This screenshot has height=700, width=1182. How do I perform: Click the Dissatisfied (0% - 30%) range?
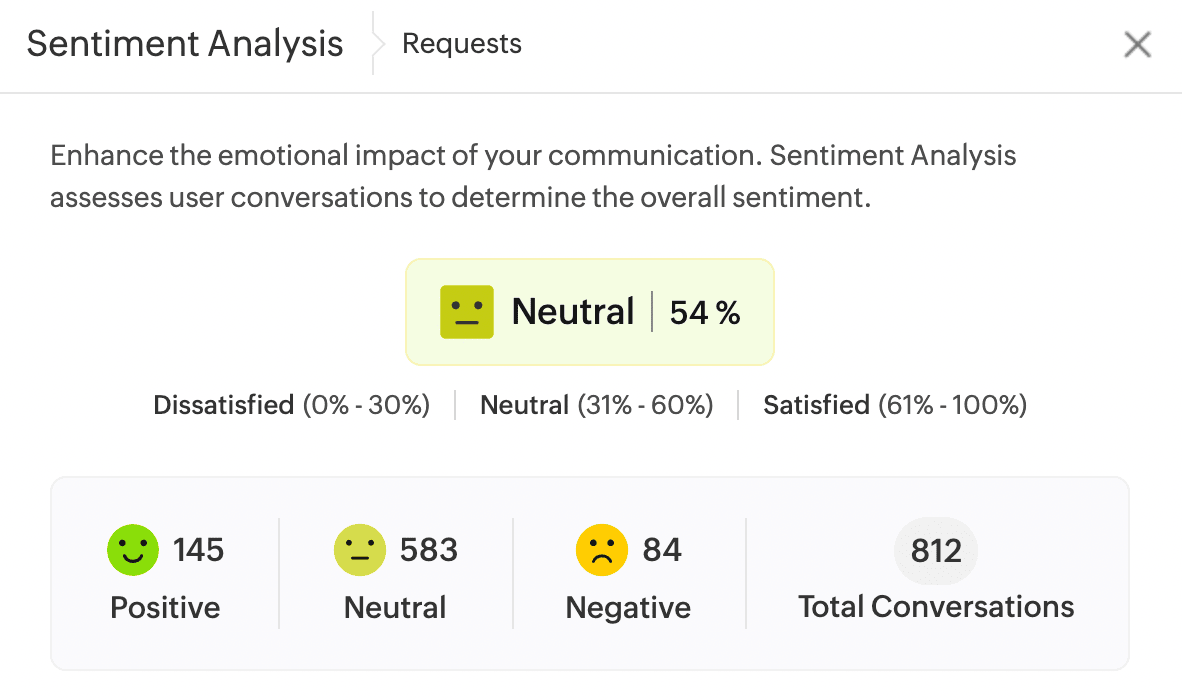point(291,405)
